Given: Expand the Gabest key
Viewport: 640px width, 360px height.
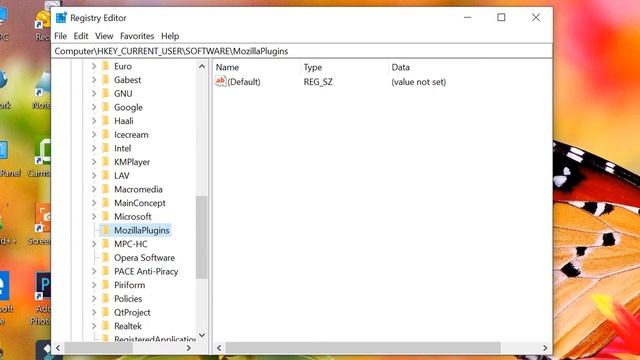Looking at the screenshot, I should pos(94,80).
